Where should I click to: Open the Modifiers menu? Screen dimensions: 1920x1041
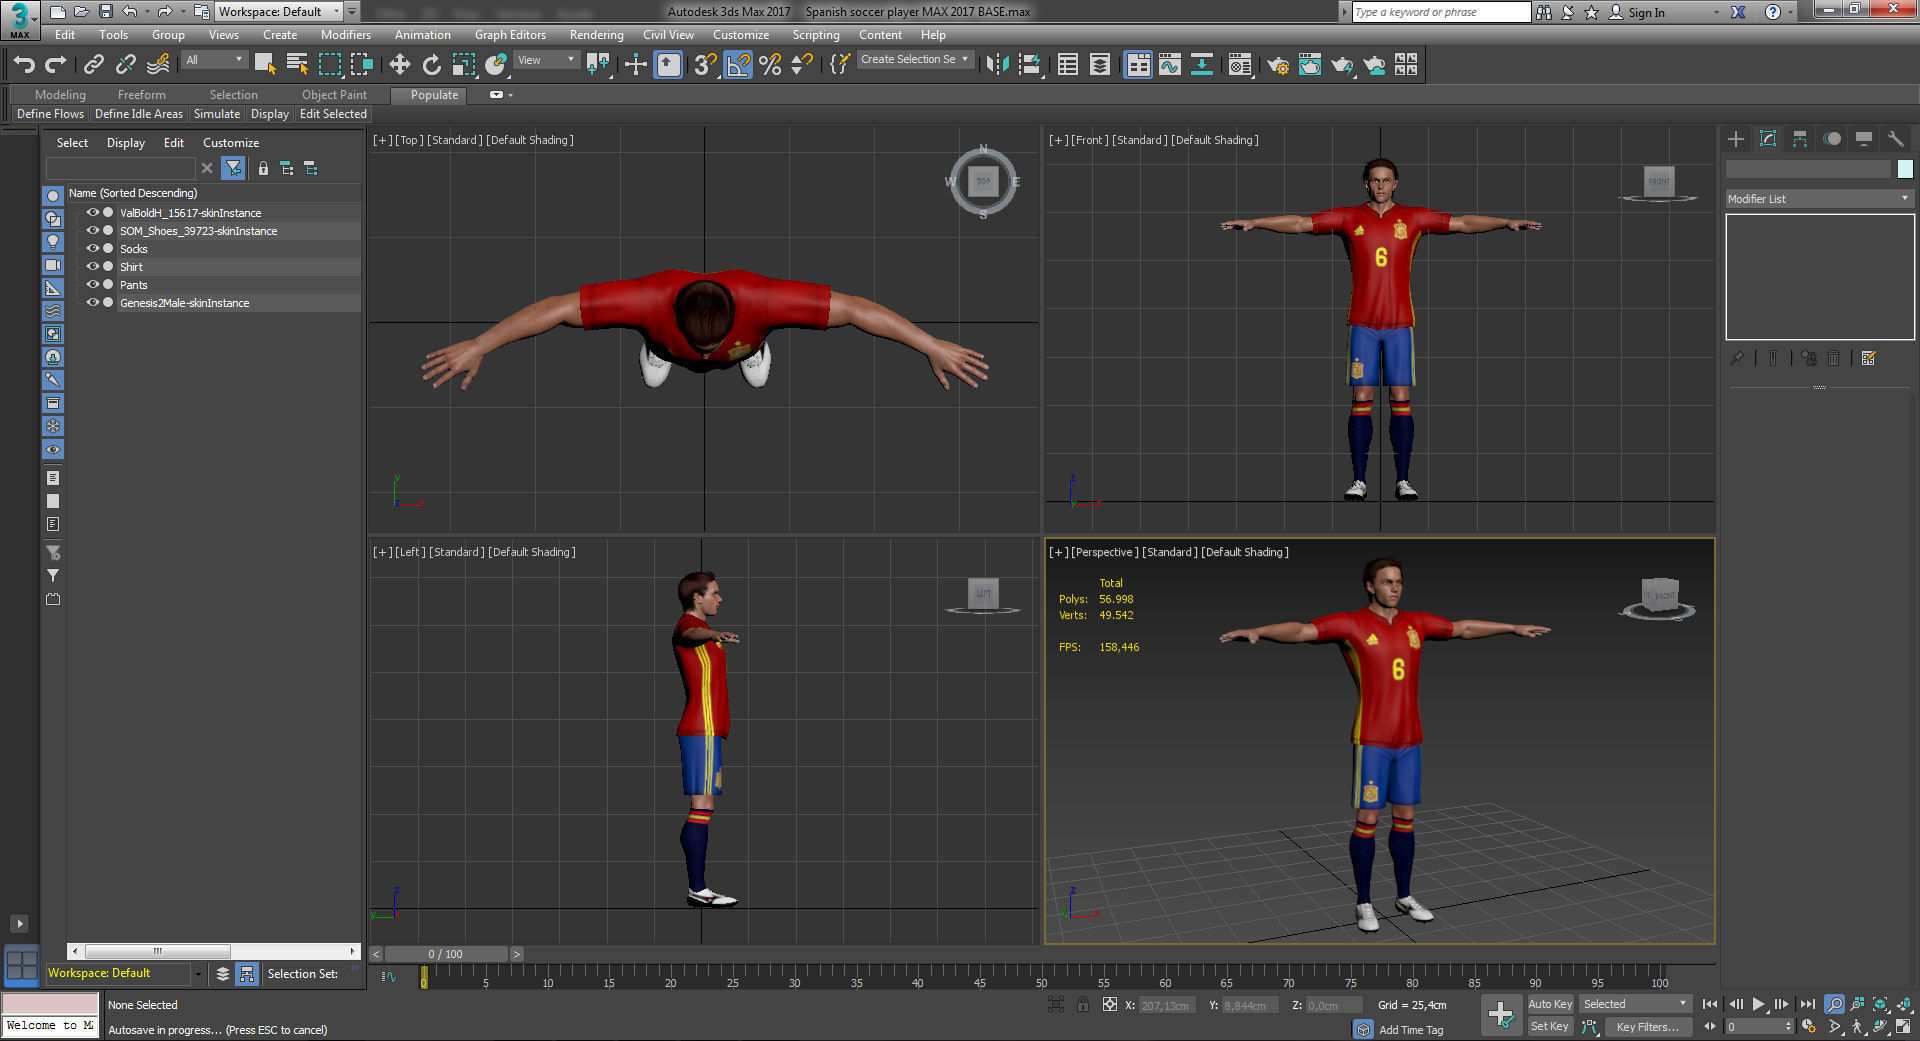tap(346, 35)
